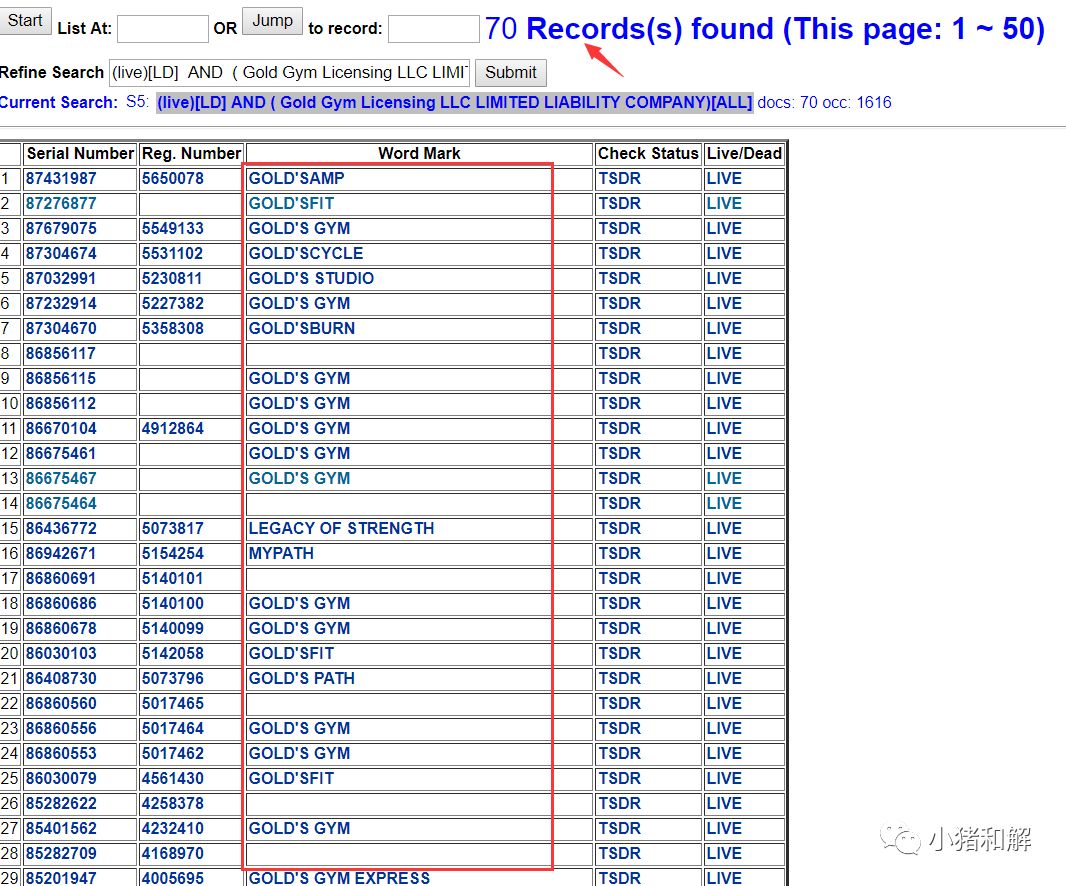Viewport: 1066px width, 886px height.
Task: Open the LEGACY OF STRENGTH word mark
Action: click(341, 529)
